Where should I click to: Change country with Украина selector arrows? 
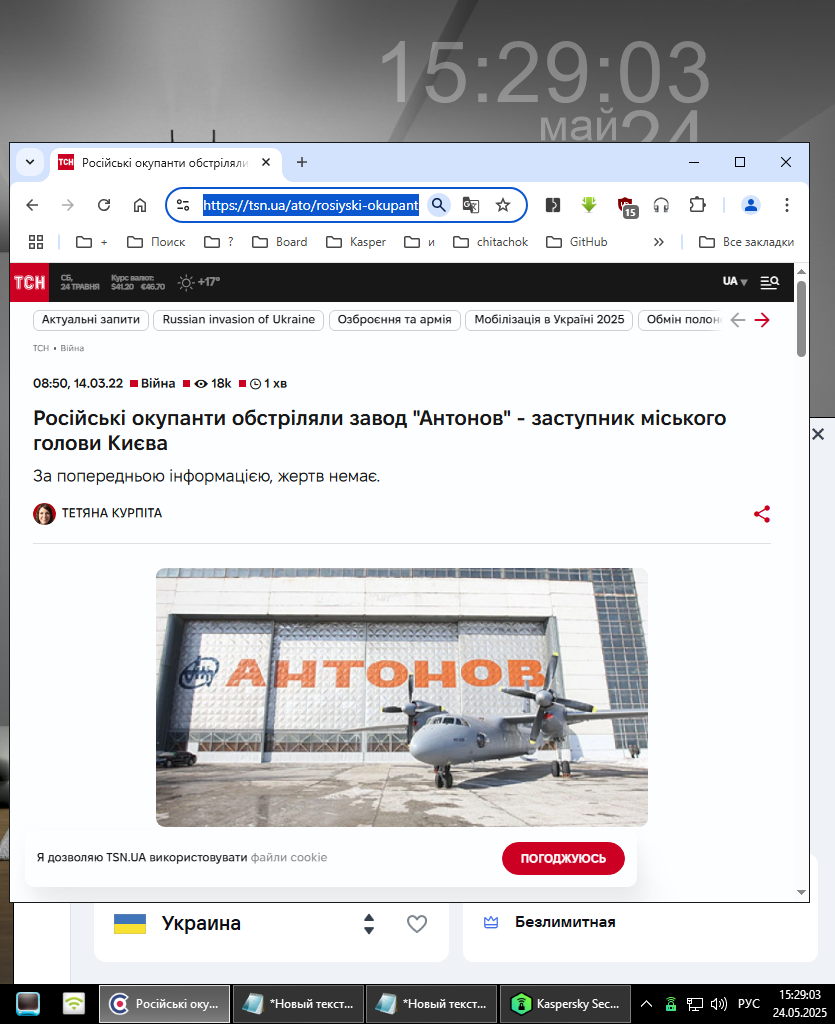coord(369,923)
